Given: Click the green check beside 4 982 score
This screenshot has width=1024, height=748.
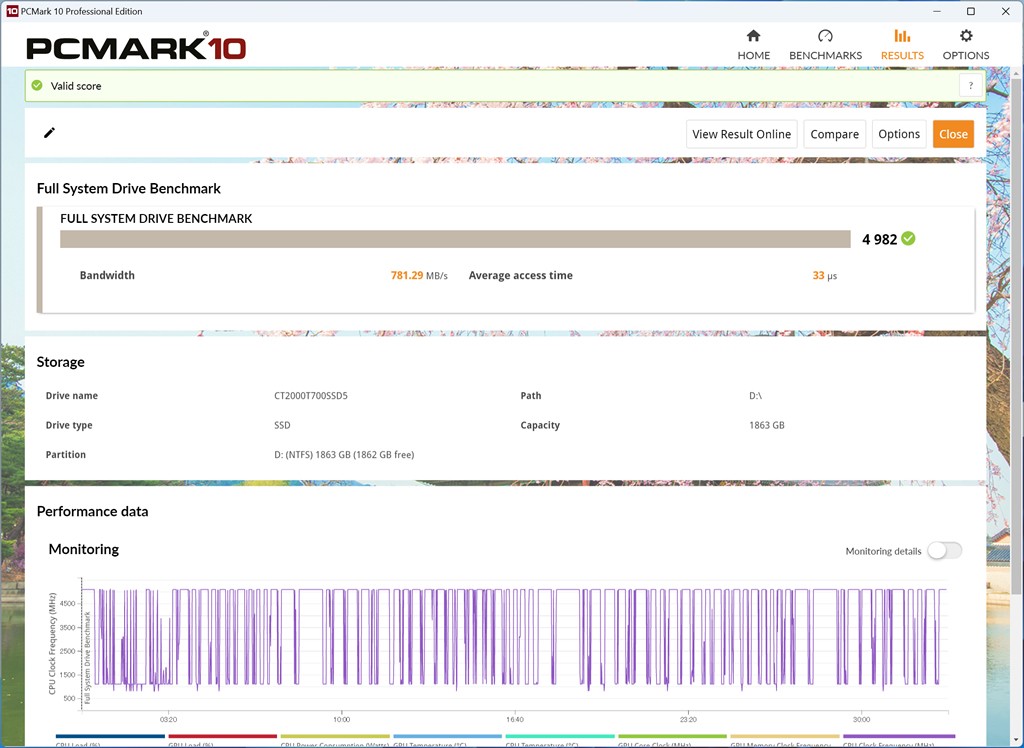Looking at the screenshot, I should [x=908, y=238].
